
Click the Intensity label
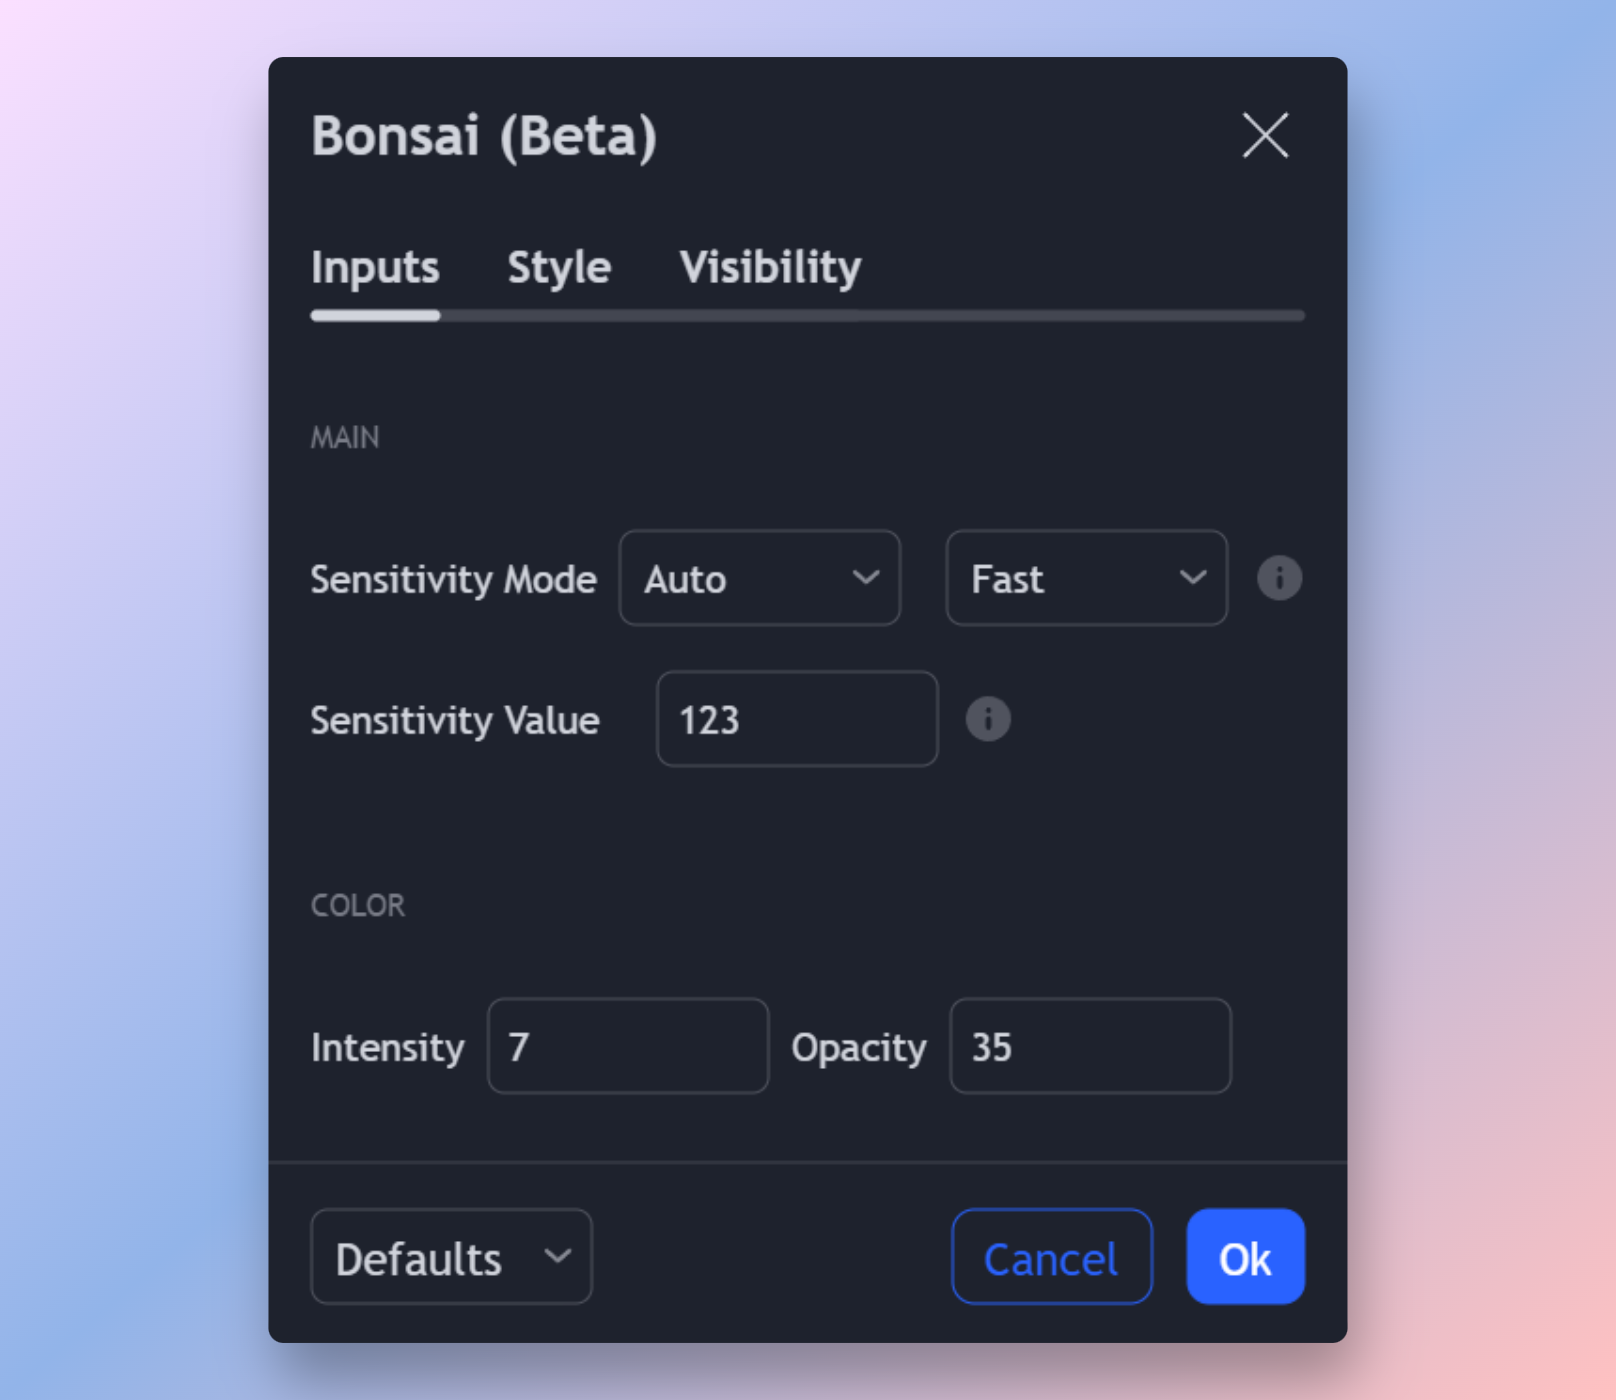(388, 1047)
